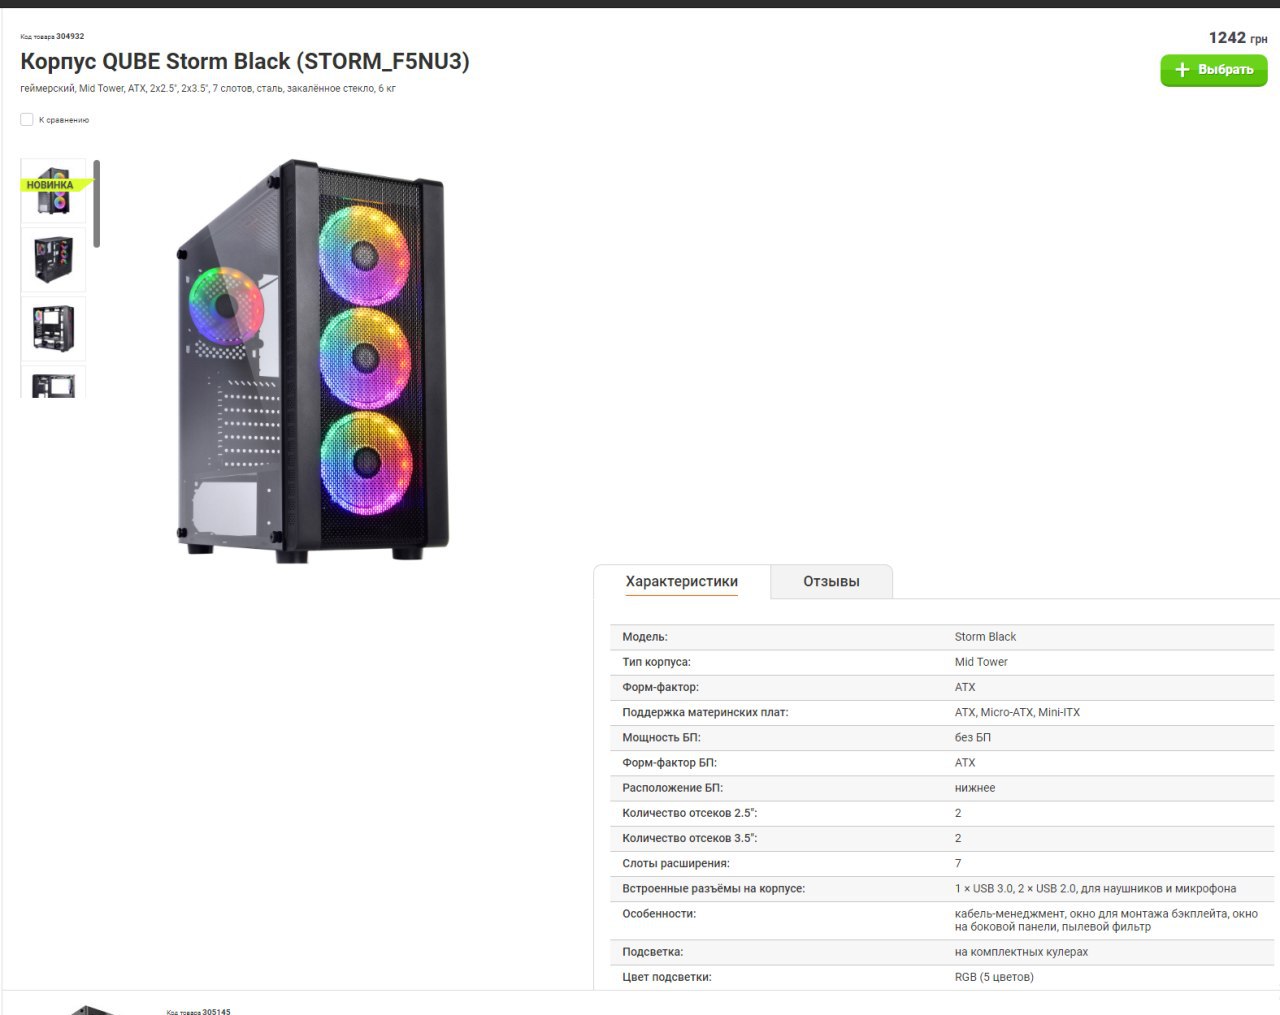Click the Storm Black model value
This screenshot has height=1015, width=1280.
[985, 637]
